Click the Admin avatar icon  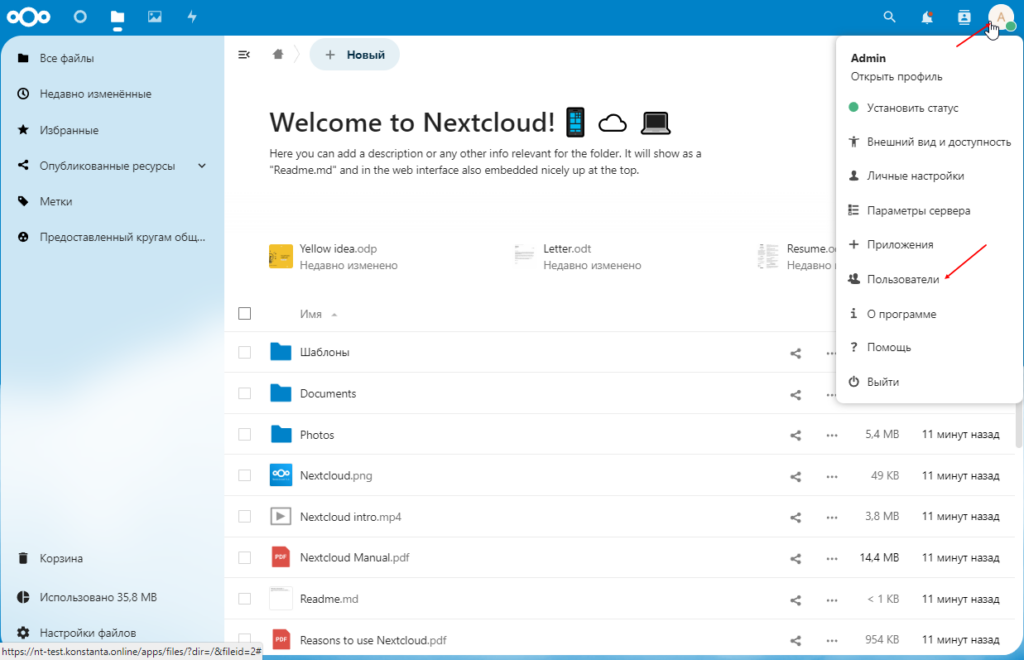coord(1000,17)
